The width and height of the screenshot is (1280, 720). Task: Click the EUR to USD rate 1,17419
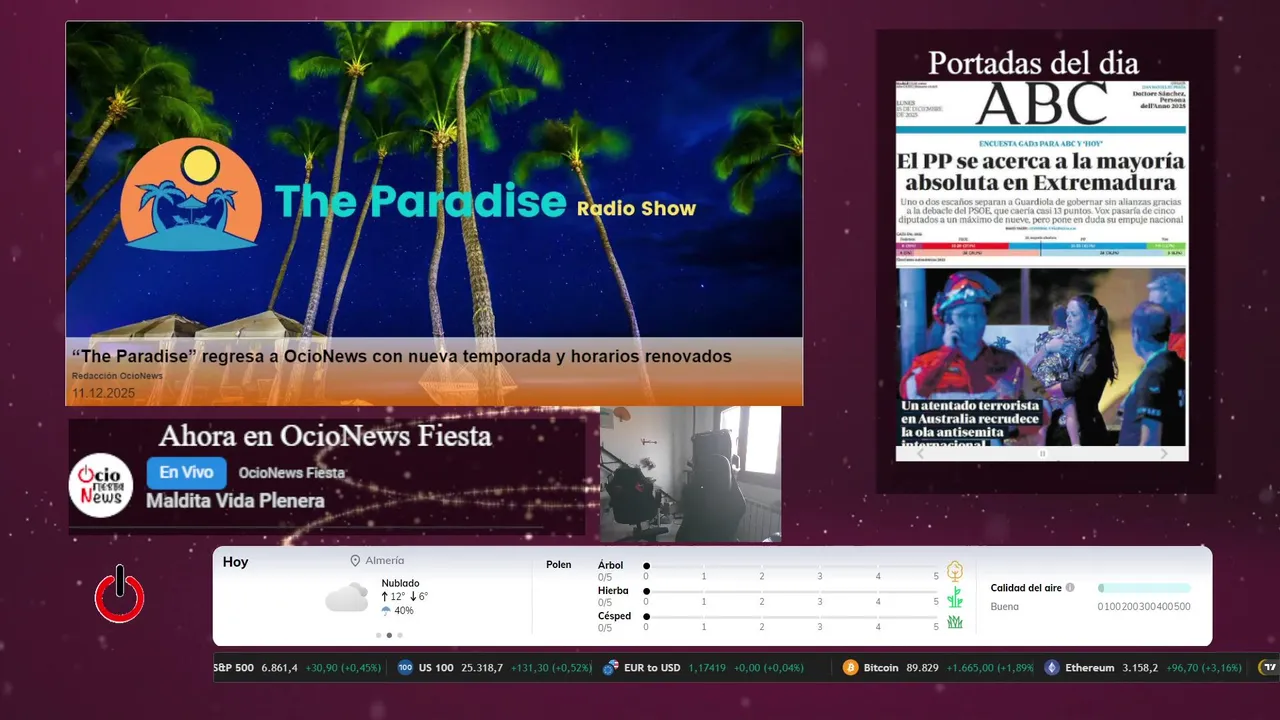(706, 668)
